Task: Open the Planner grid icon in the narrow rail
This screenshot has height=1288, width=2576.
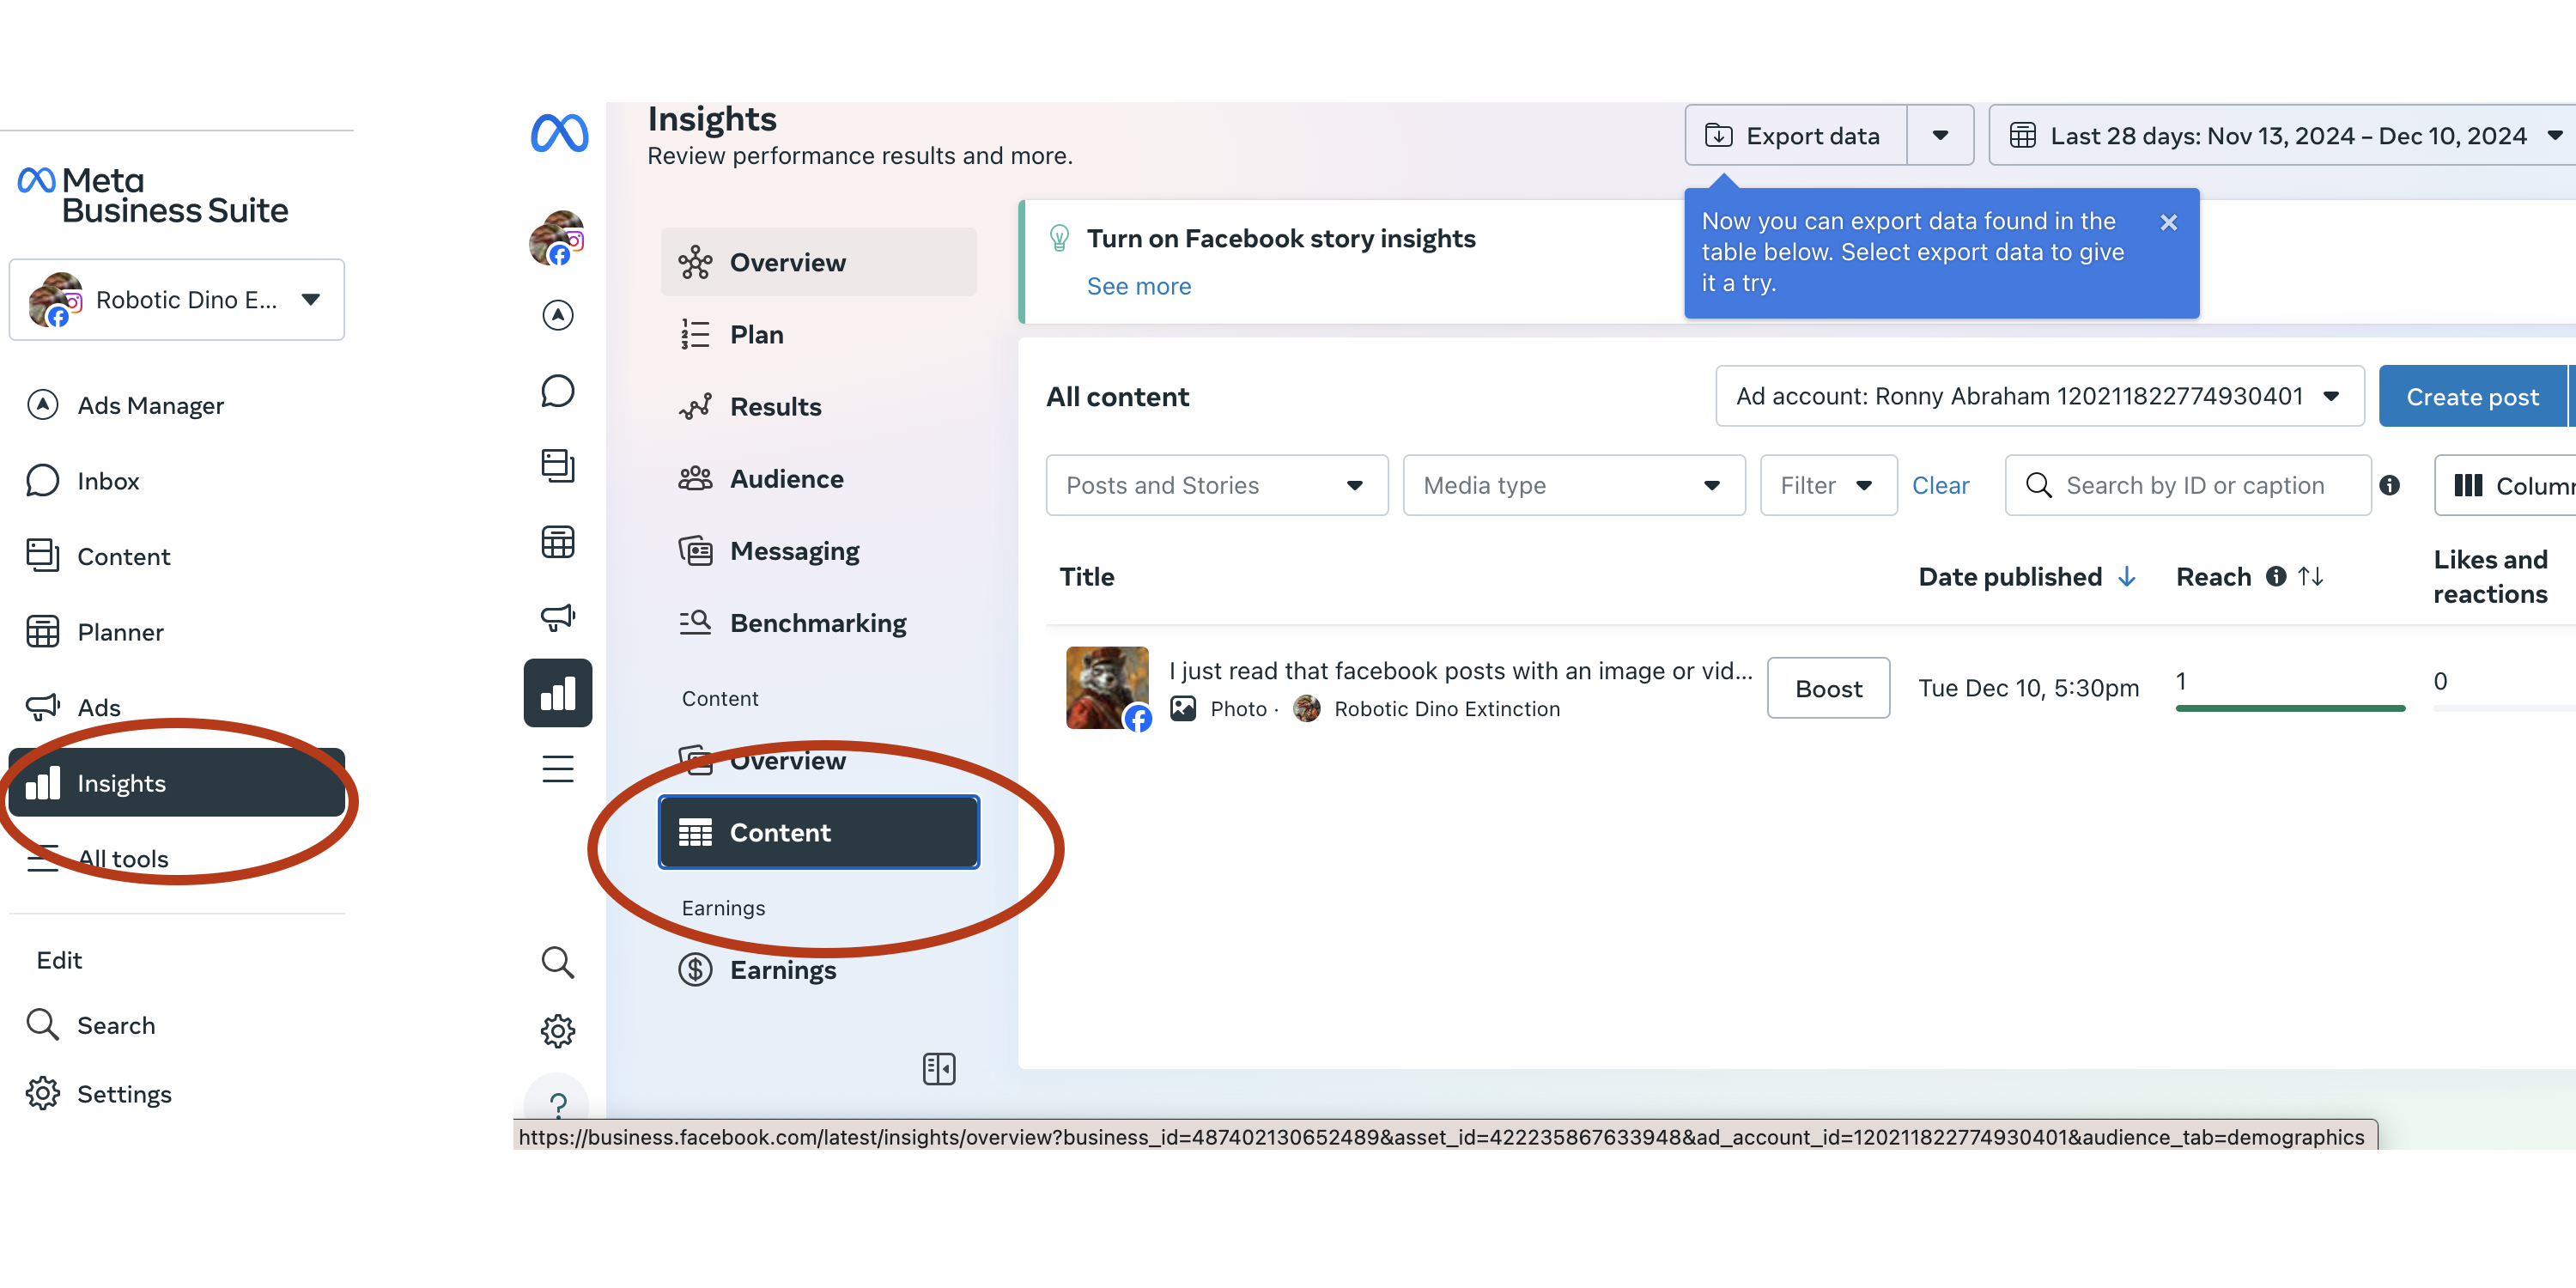Action: tap(558, 542)
